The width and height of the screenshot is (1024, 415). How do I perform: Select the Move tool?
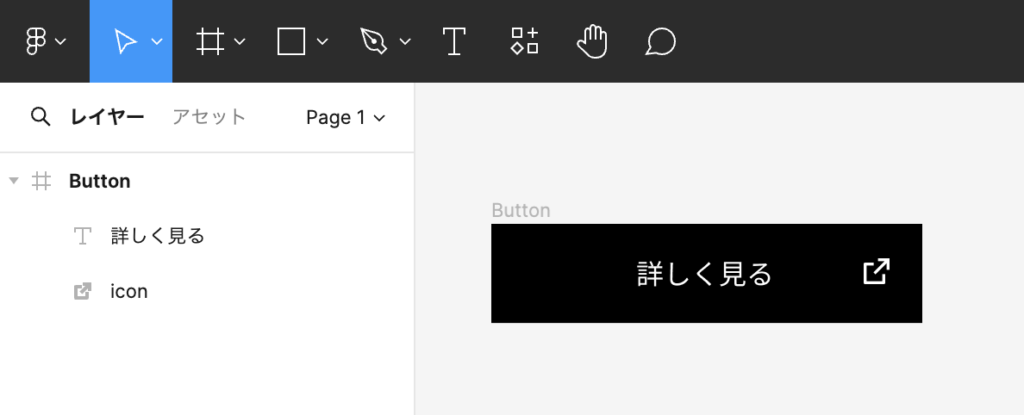click(124, 41)
